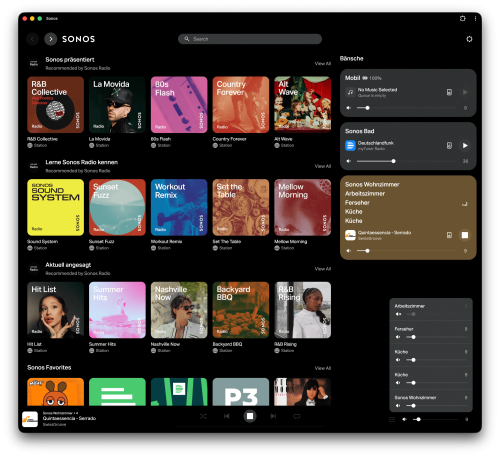Open the Nashville Now station tile
This screenshot has width=500, height=457.
[179, 310]
